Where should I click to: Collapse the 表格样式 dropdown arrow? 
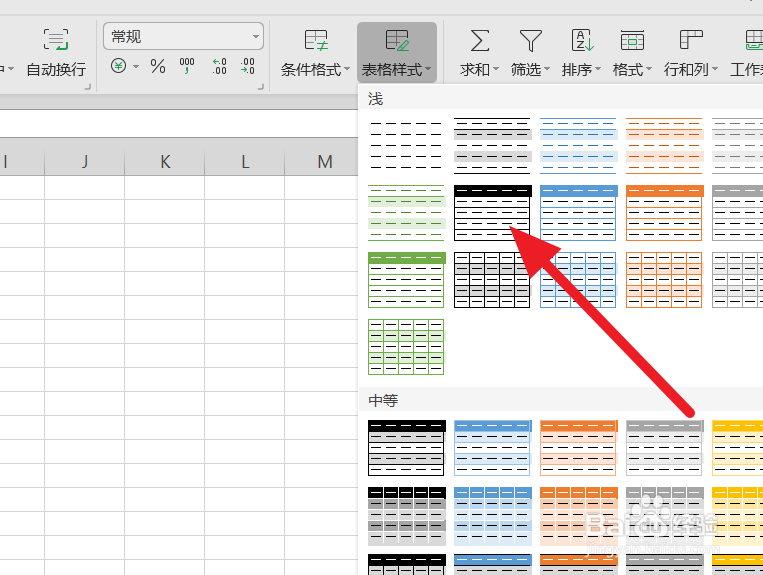click(x=428, y=69)
